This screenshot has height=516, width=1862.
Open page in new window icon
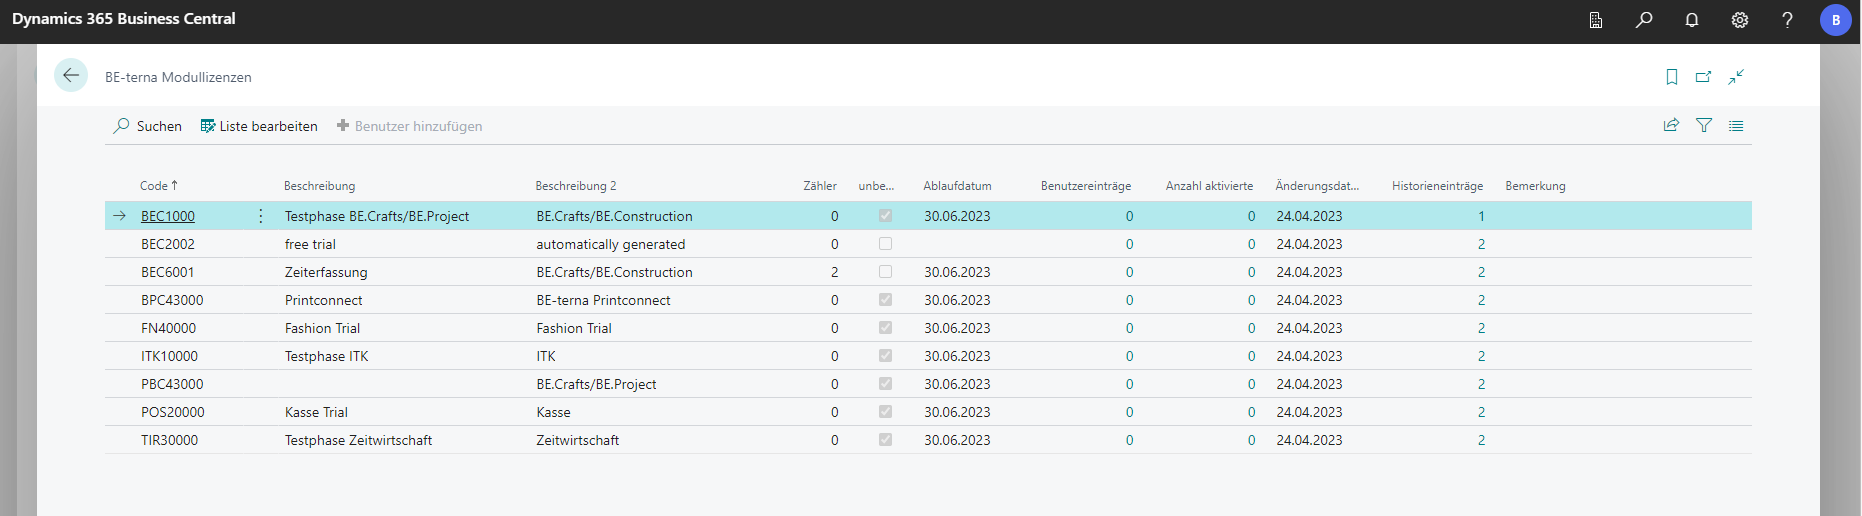1704,77
